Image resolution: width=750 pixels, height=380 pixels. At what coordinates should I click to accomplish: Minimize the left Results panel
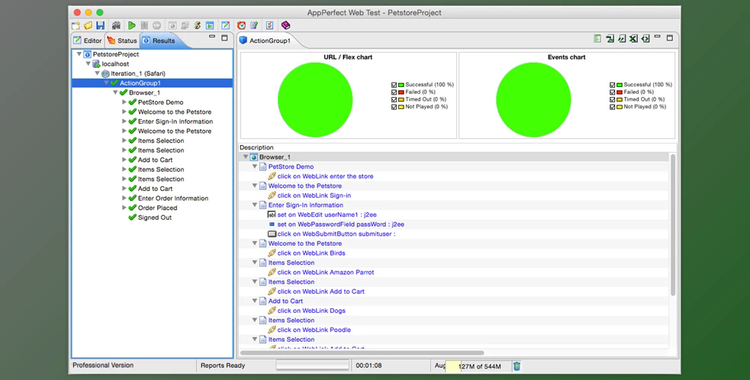pos(212,37)
